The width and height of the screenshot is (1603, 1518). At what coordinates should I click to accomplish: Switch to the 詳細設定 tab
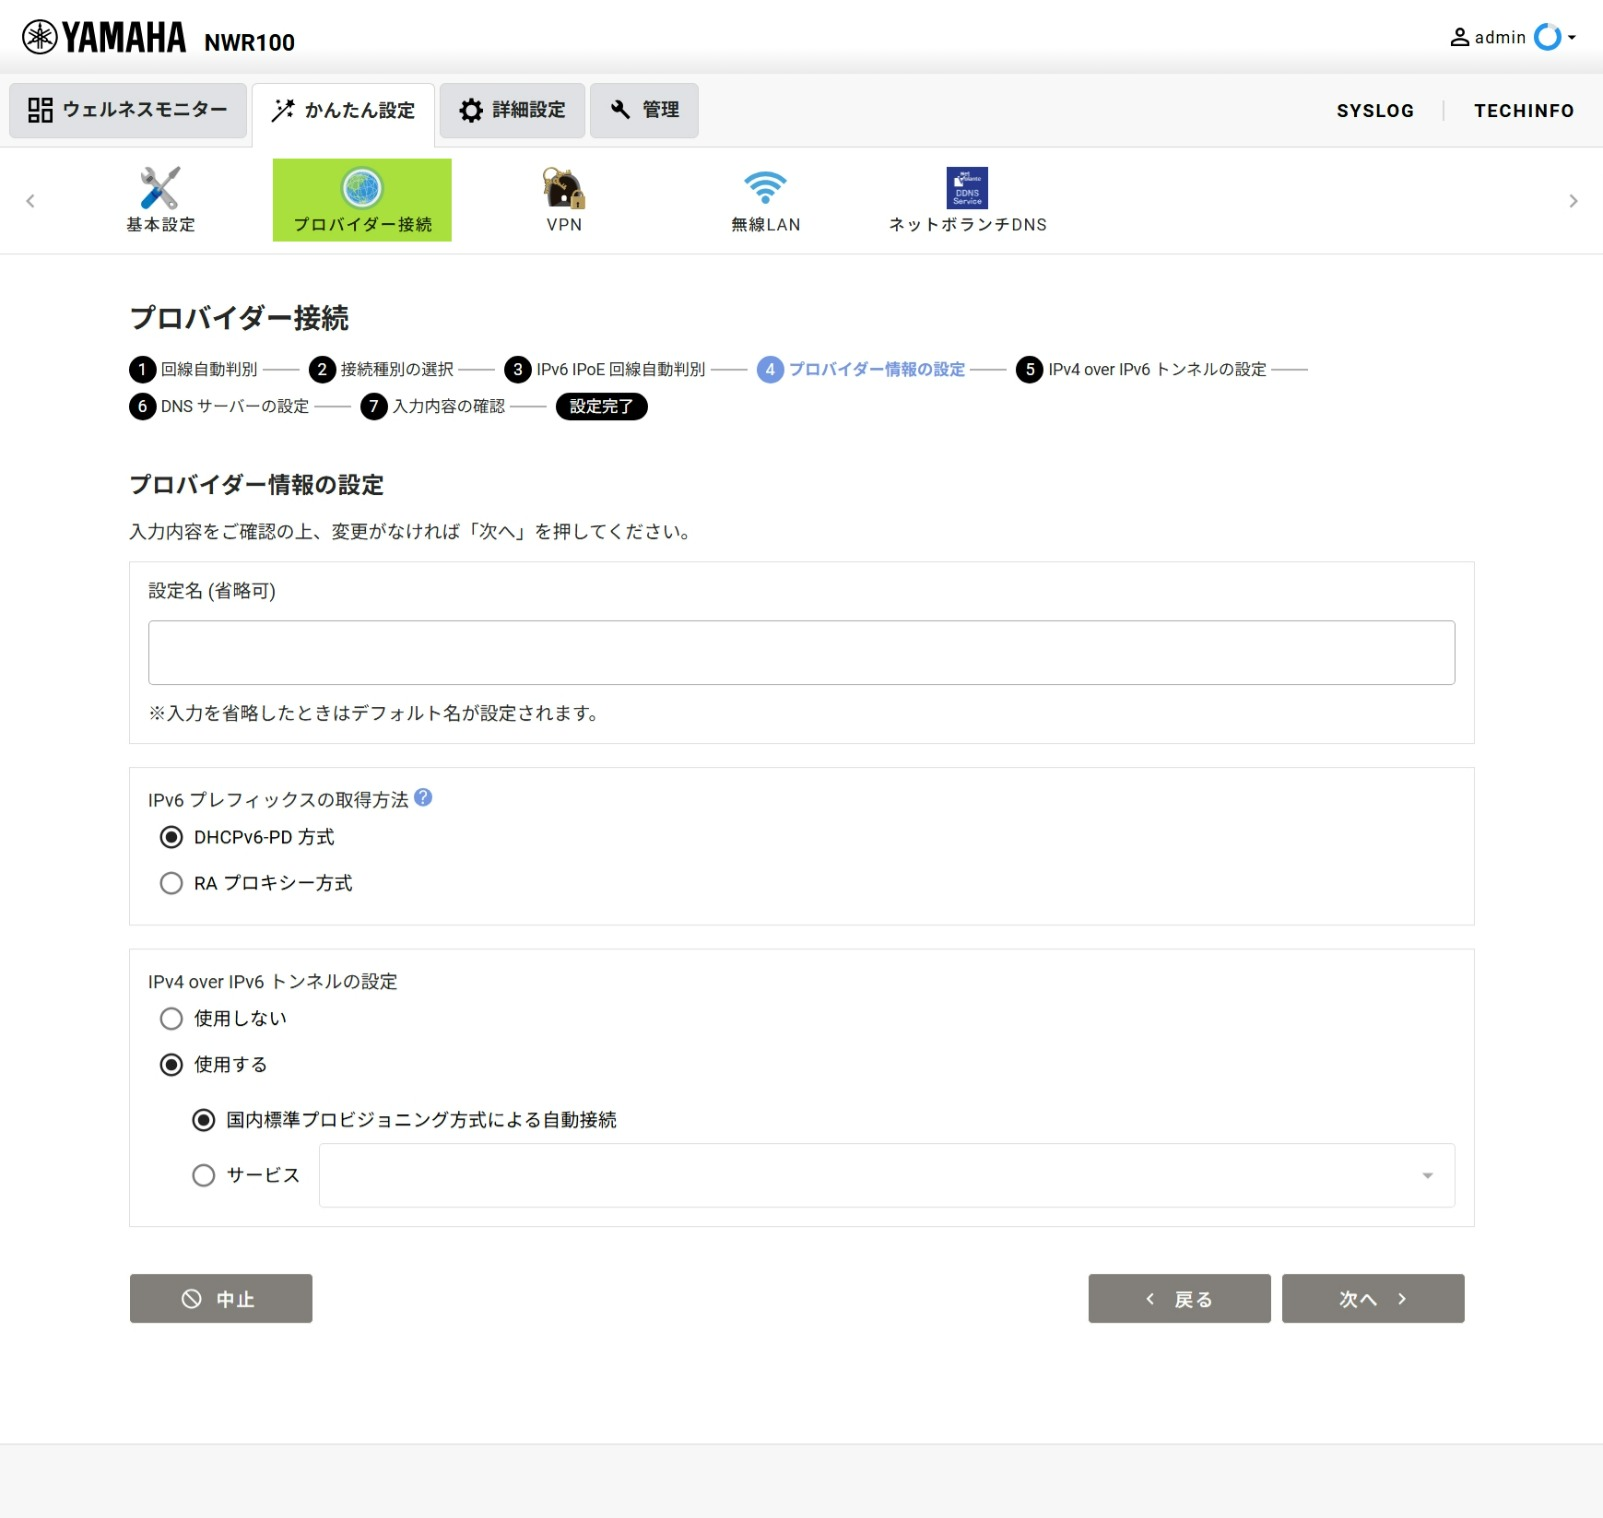[x=512, y=110]
